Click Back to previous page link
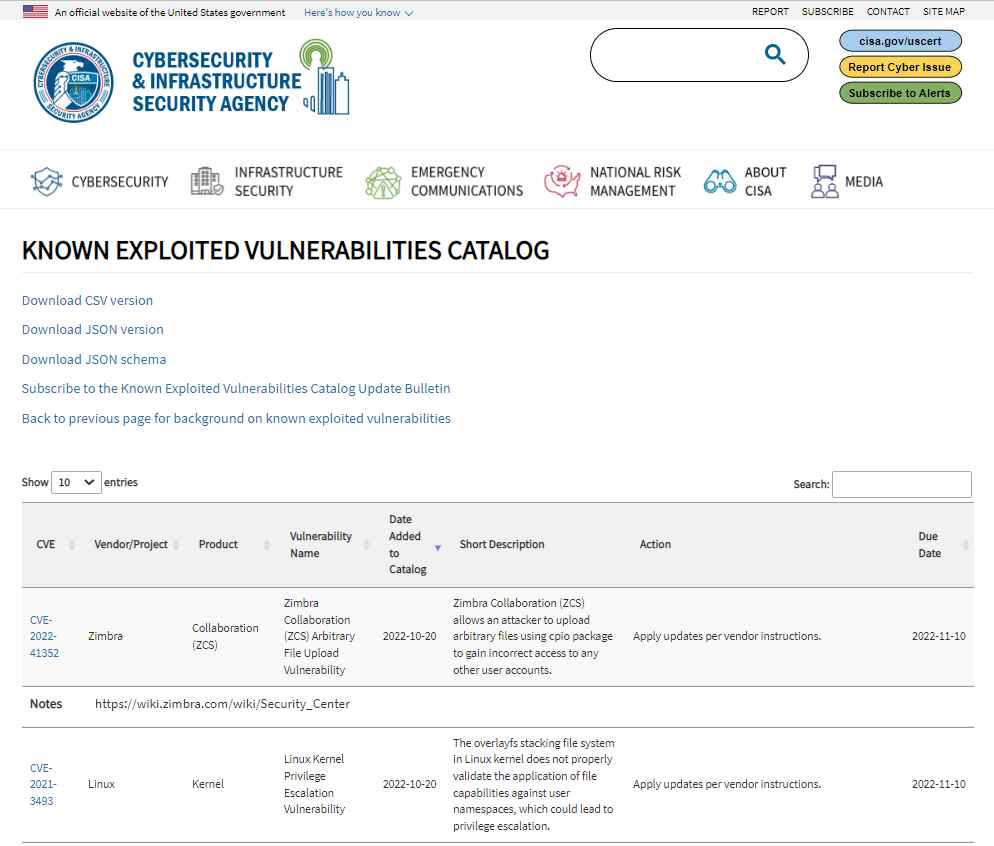The width and height of the screenshot is (994, 846). pyautogui.click(x=236, y=418)
